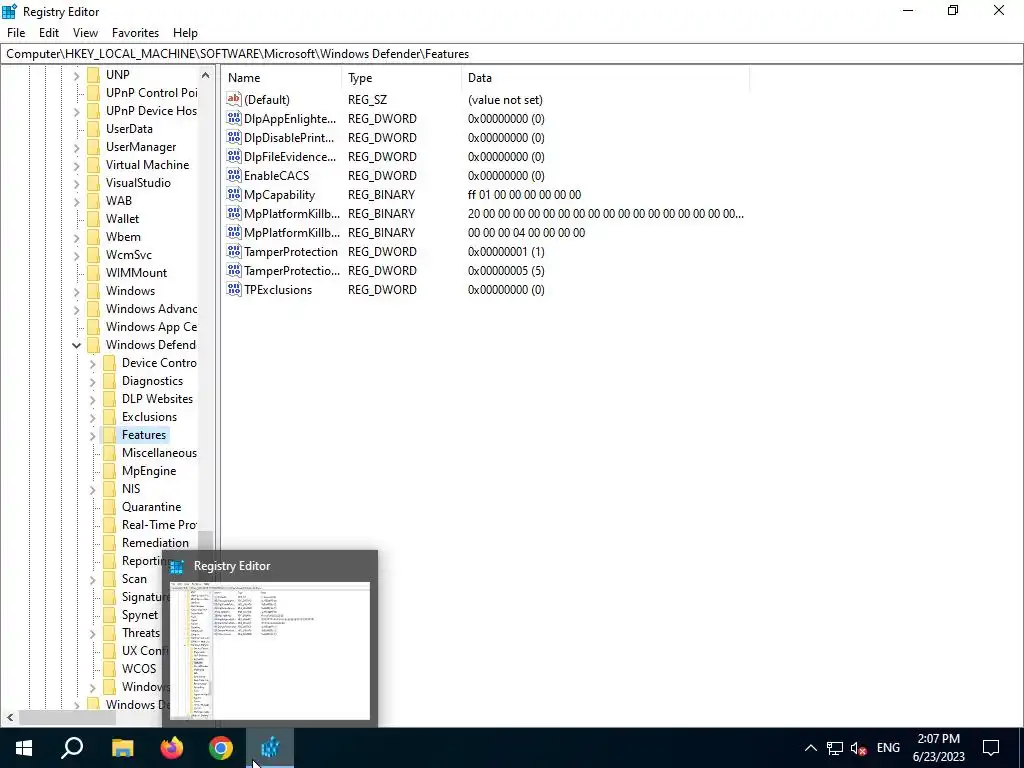1024x768 pixels.
Task: Click the MpEngine folder icon
Action: [x=109, y=471]
